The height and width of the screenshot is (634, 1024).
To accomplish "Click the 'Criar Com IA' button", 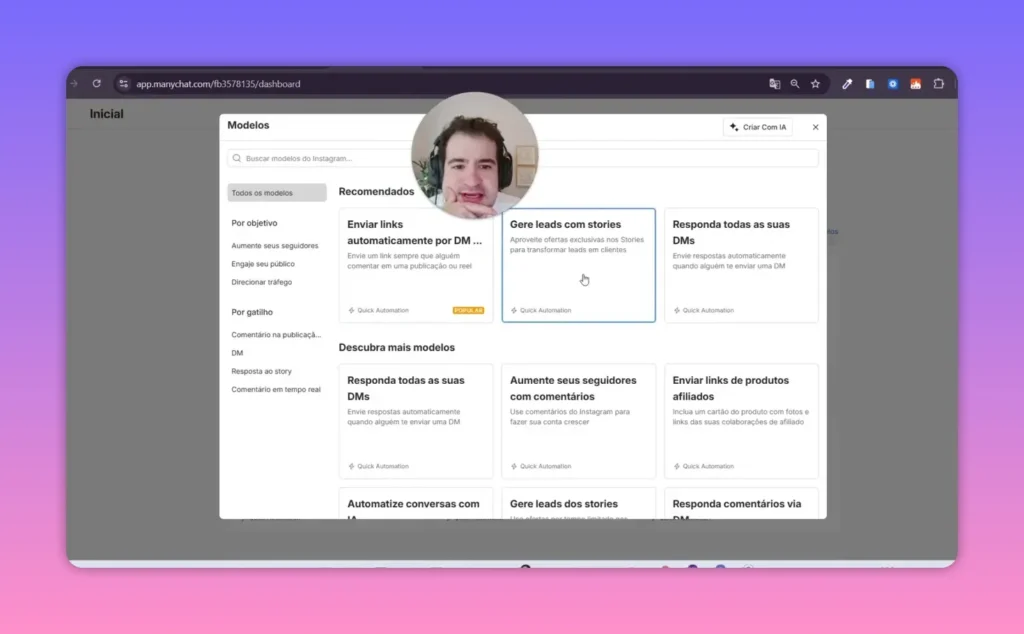I will coord(757,126).
